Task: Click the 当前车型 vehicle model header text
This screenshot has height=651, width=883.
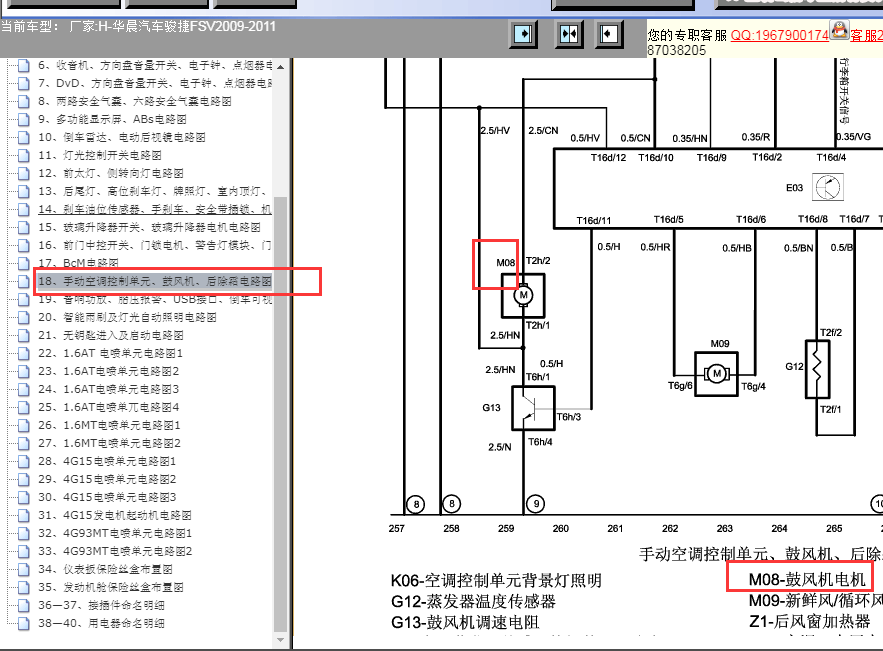Action: pos(138,26)
